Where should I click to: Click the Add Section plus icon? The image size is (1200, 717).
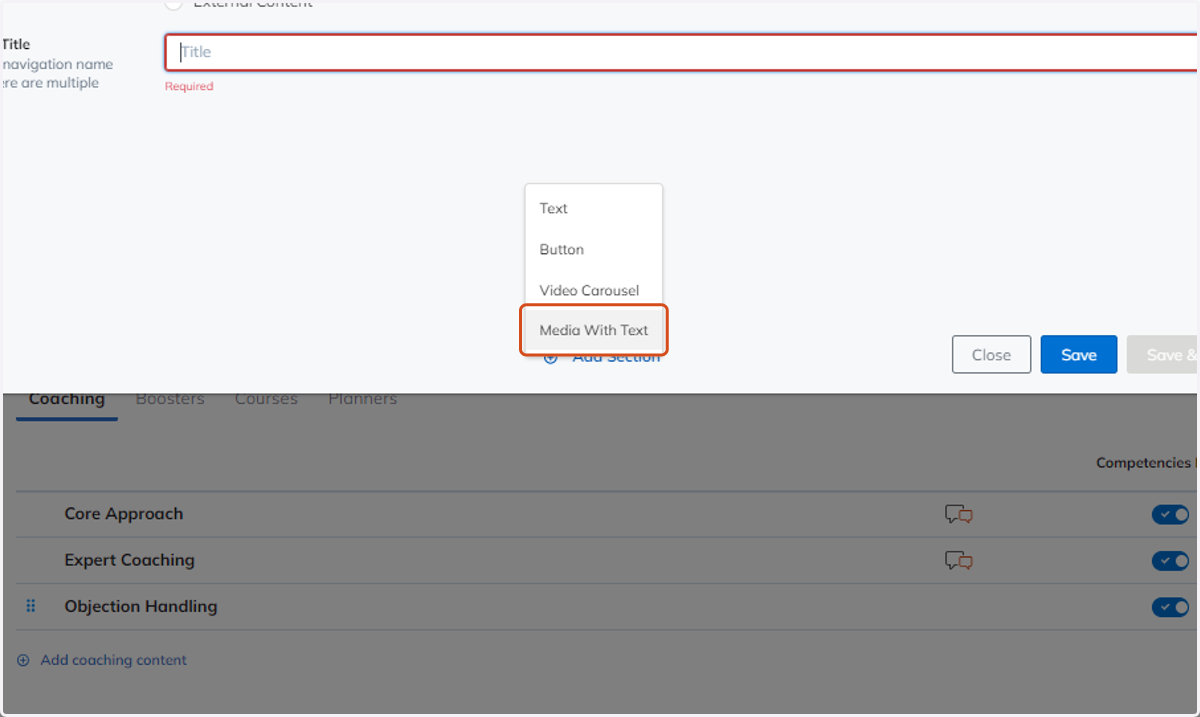click(x=551, y=357)
